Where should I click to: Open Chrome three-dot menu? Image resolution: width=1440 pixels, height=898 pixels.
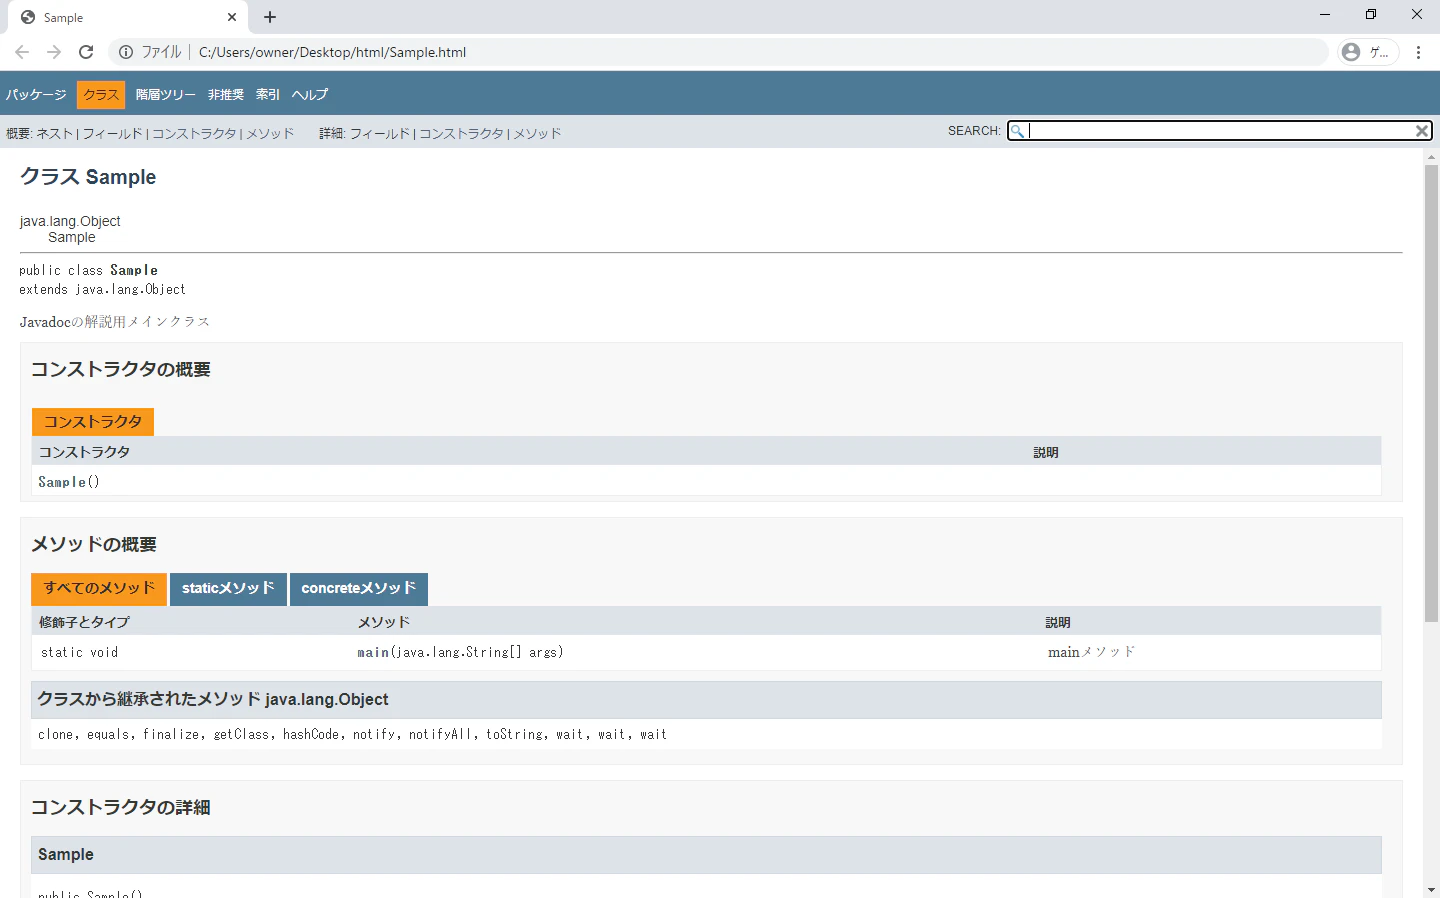coord(1418,52)
